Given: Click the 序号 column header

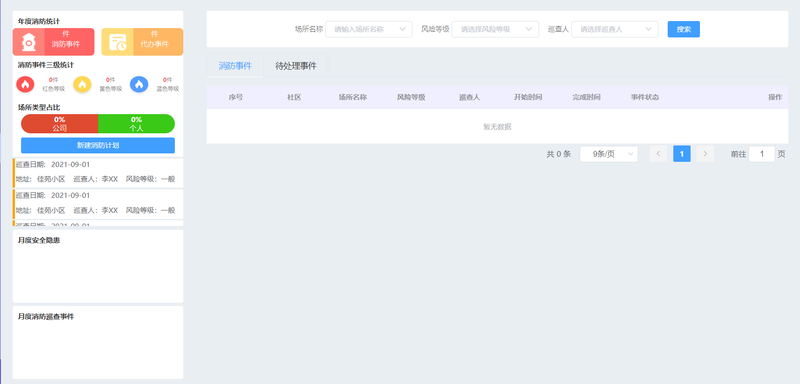Looking at the screenshot, I should (236, 97).
